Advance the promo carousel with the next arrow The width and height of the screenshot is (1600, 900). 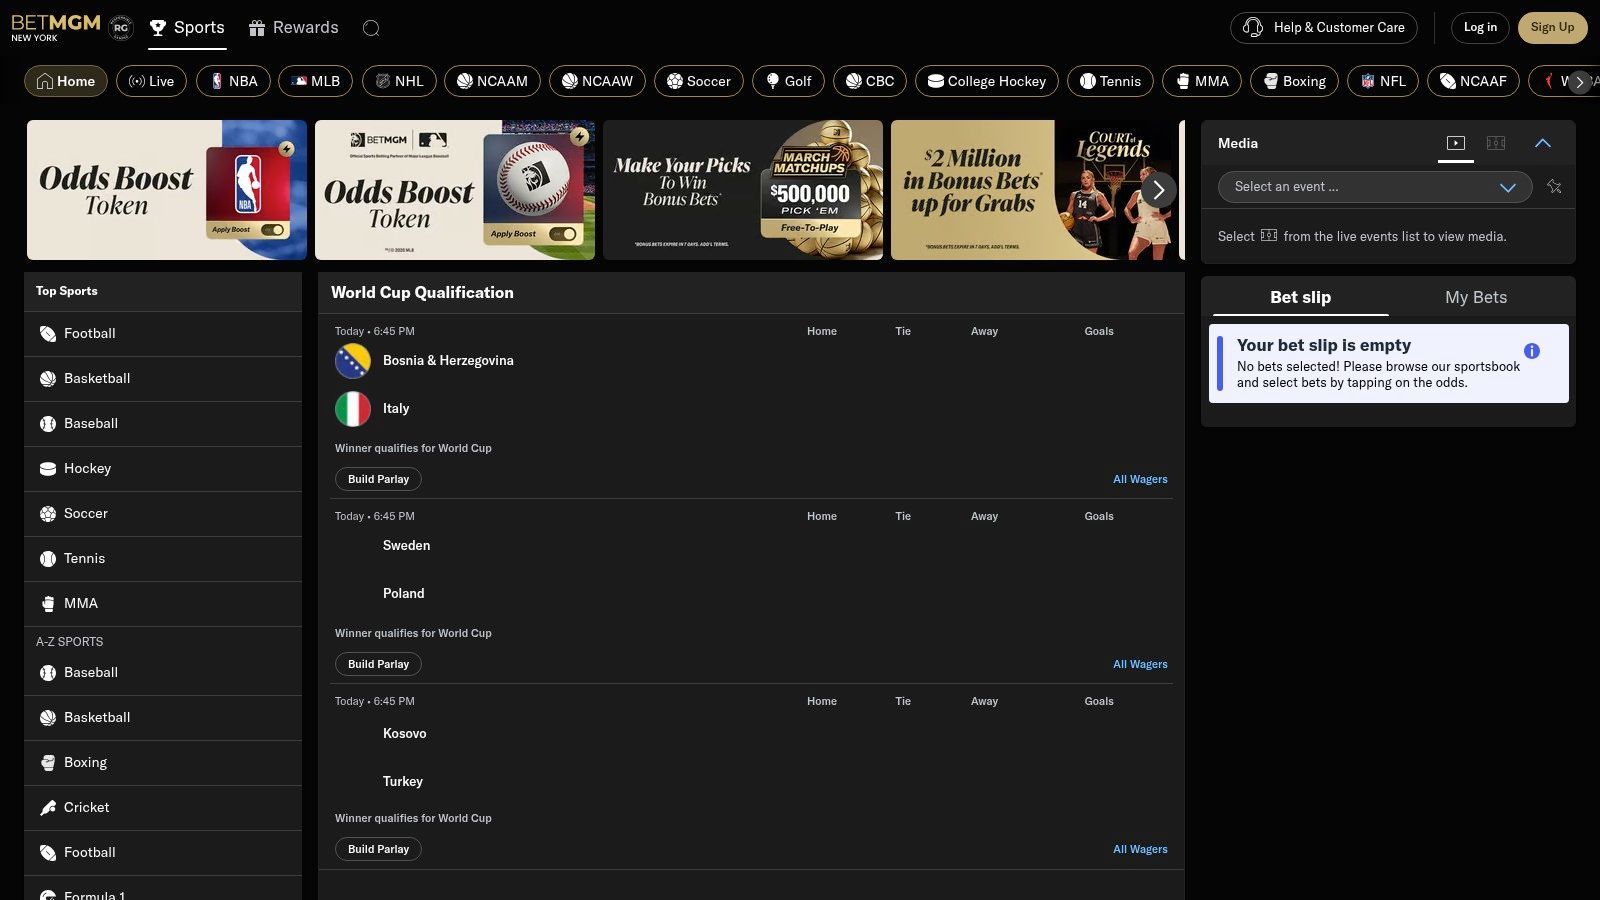pos(1158,190)
